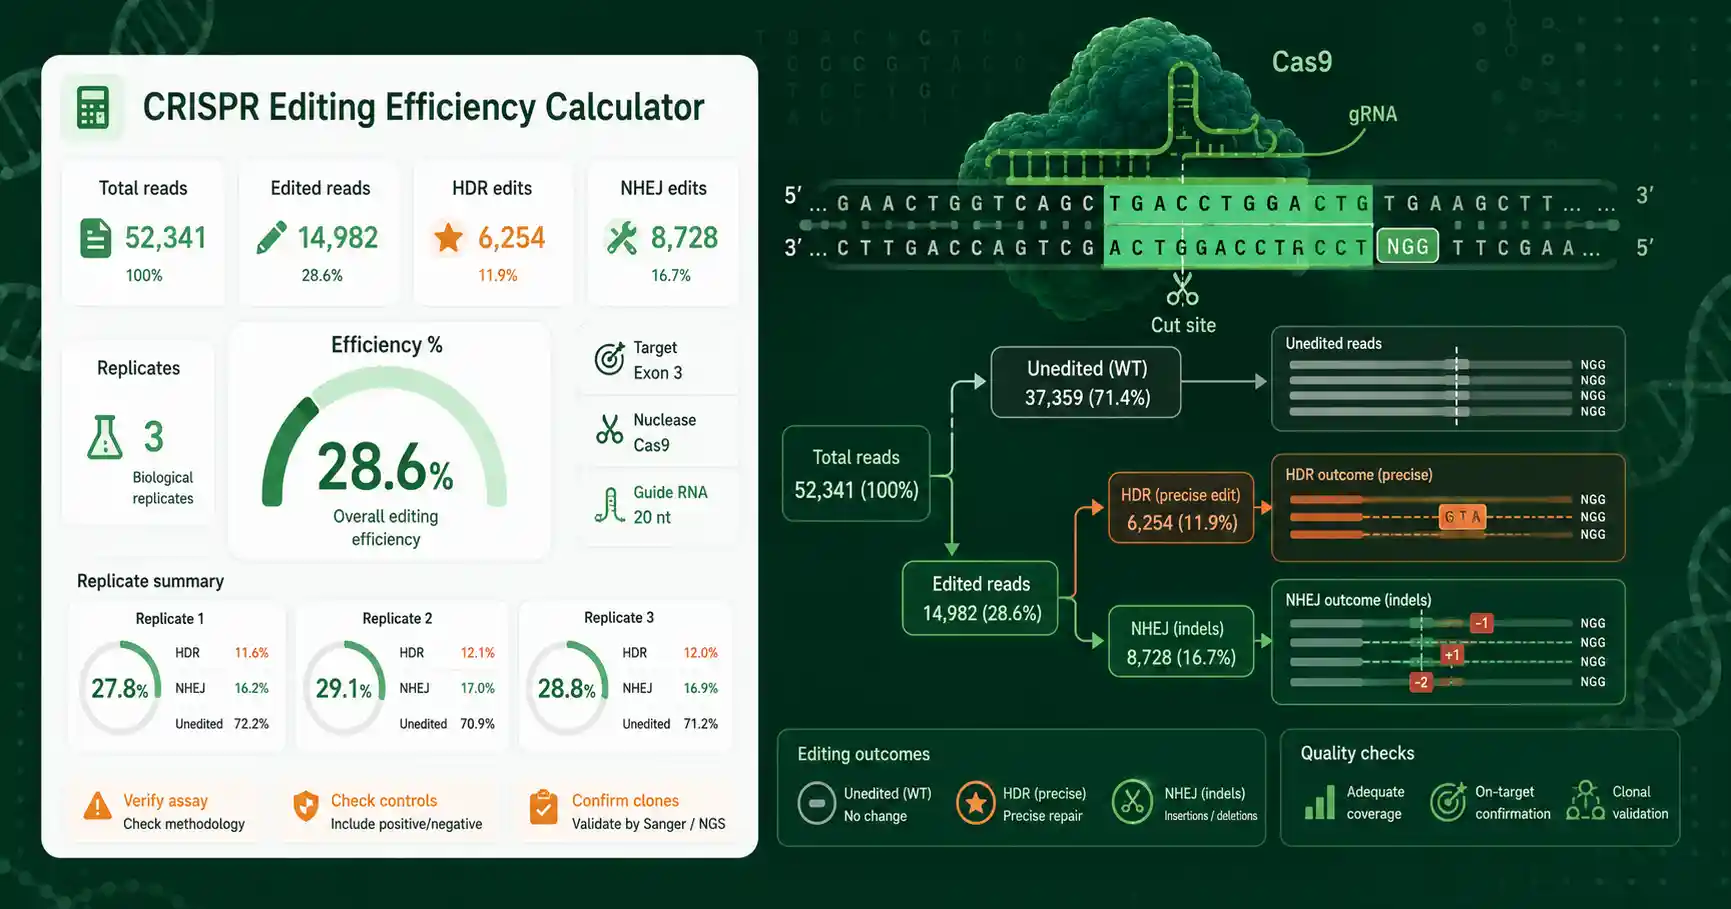1731x909 pixels.
Task: Click the Guide RNA hairpin icon
Action: (x=609, y=504)
